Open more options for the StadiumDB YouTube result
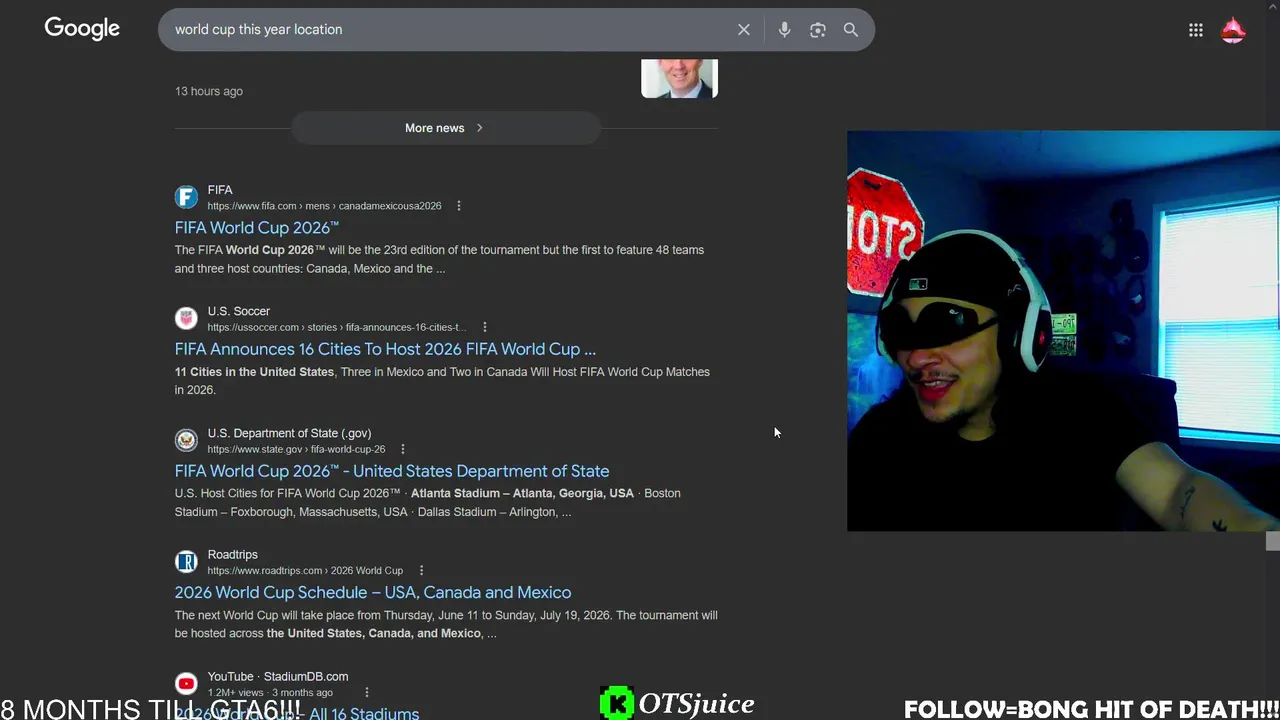This screenshot has width=1280, height=720. (x=367, y=692)
